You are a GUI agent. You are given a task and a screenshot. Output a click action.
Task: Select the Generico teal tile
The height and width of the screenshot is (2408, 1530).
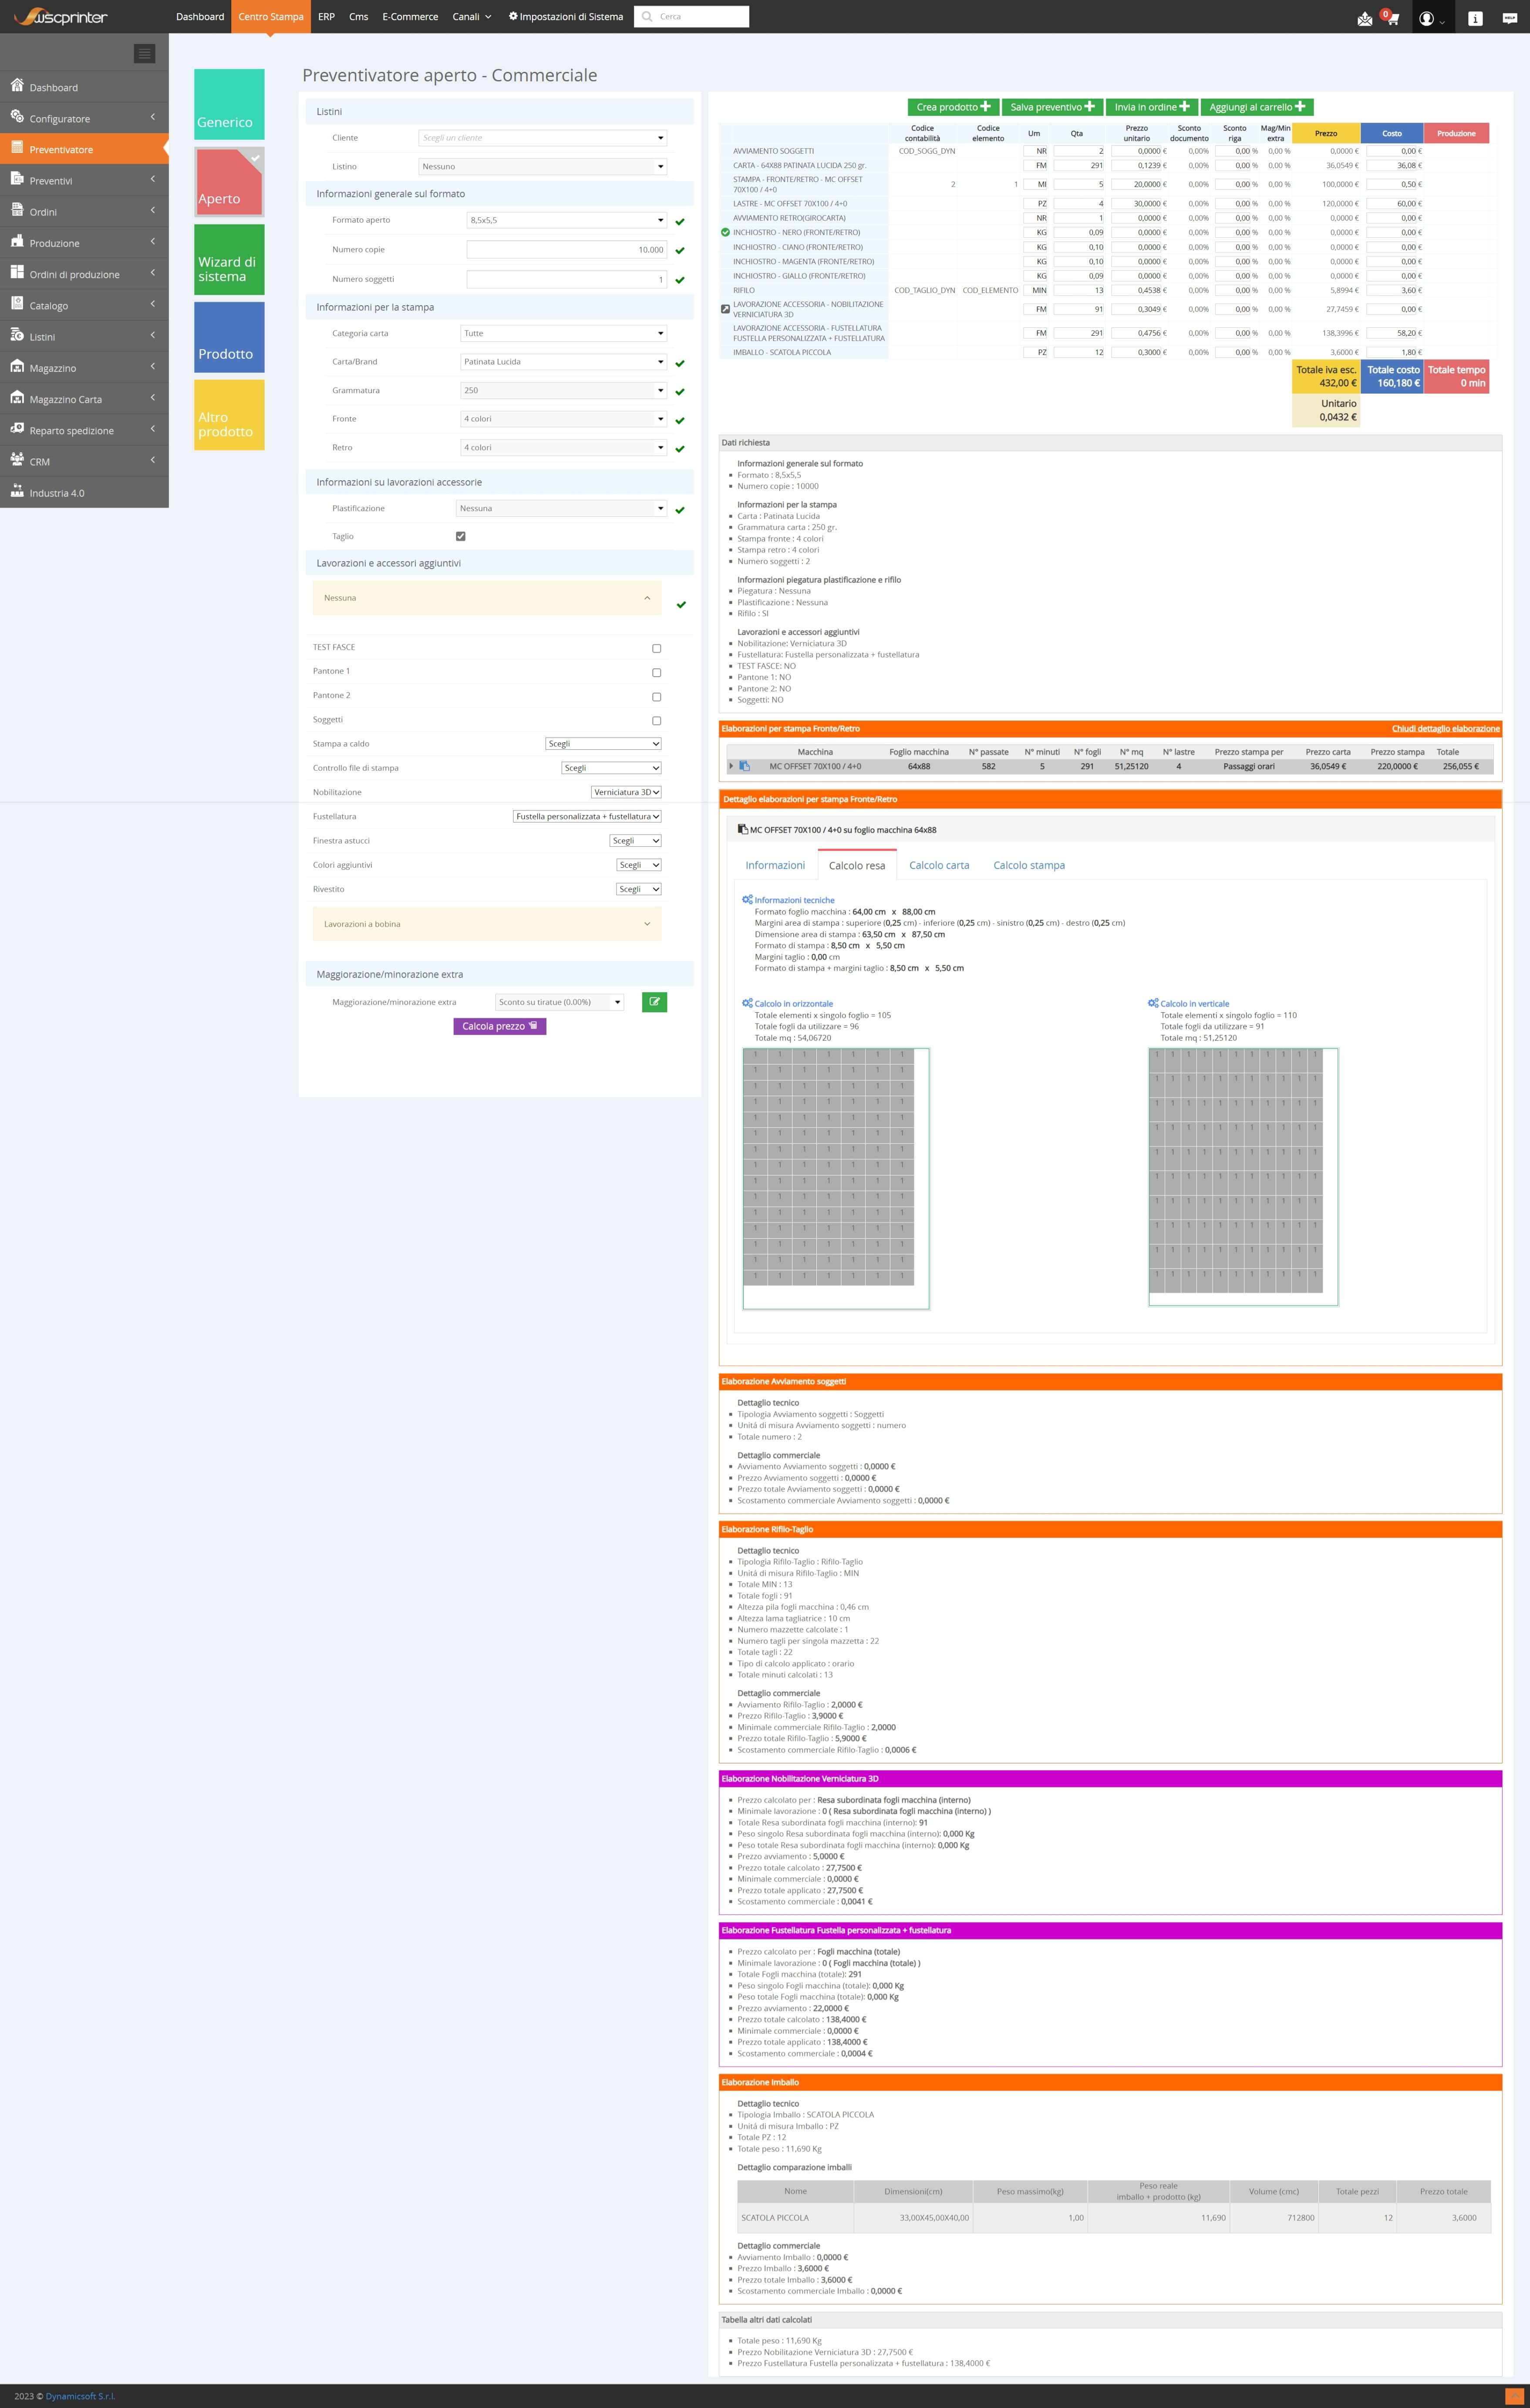coord(229,104)
